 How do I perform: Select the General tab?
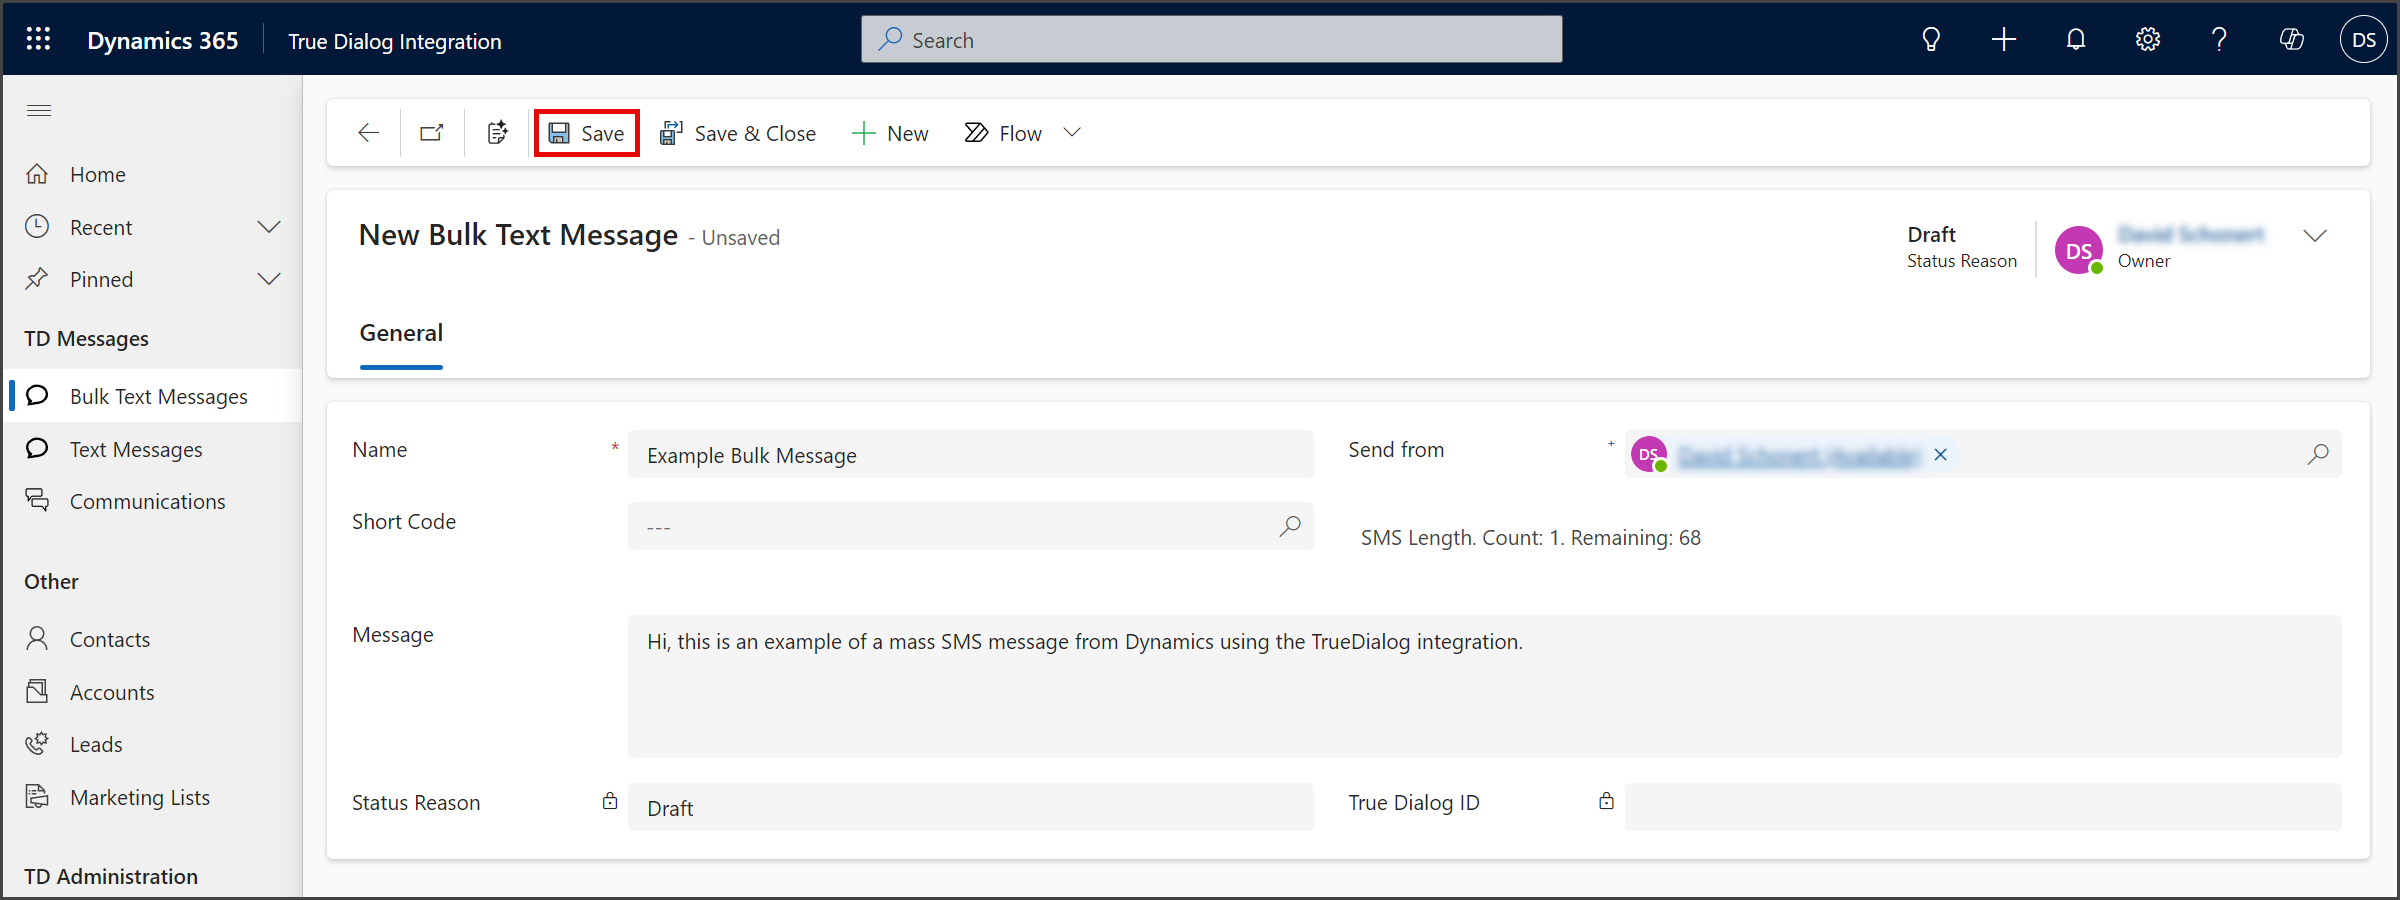tap(401, 334)
